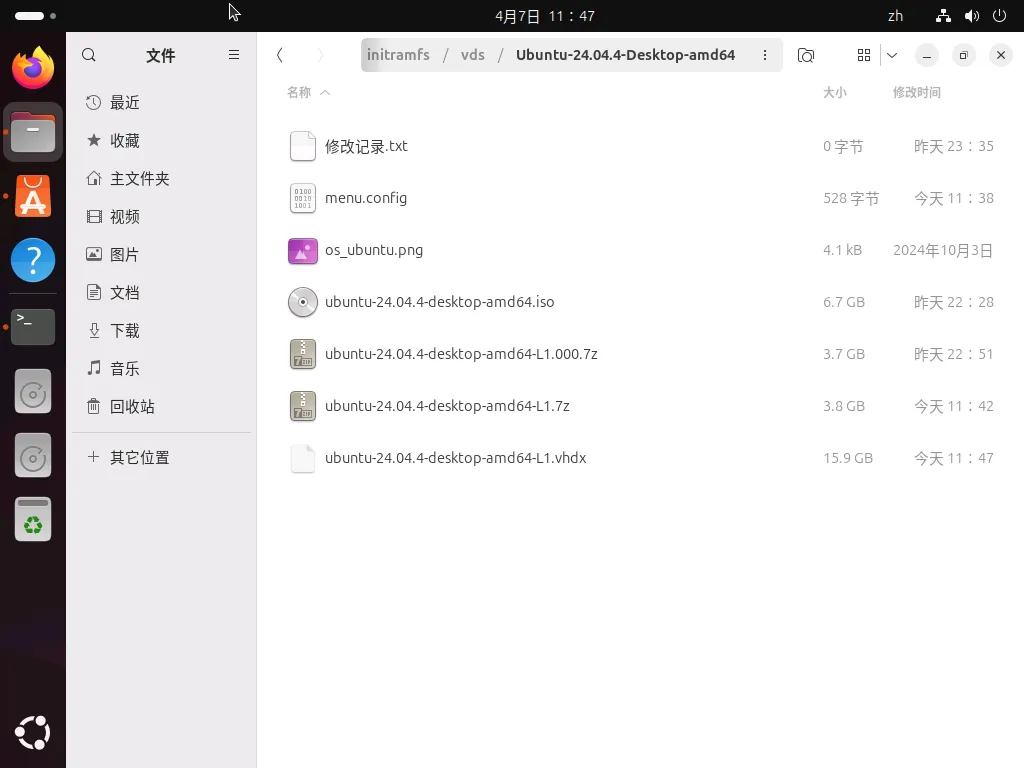Click the search icon in Files sidebar
1024x768 pixels.
pyautogui.click(x=89, y=55)
